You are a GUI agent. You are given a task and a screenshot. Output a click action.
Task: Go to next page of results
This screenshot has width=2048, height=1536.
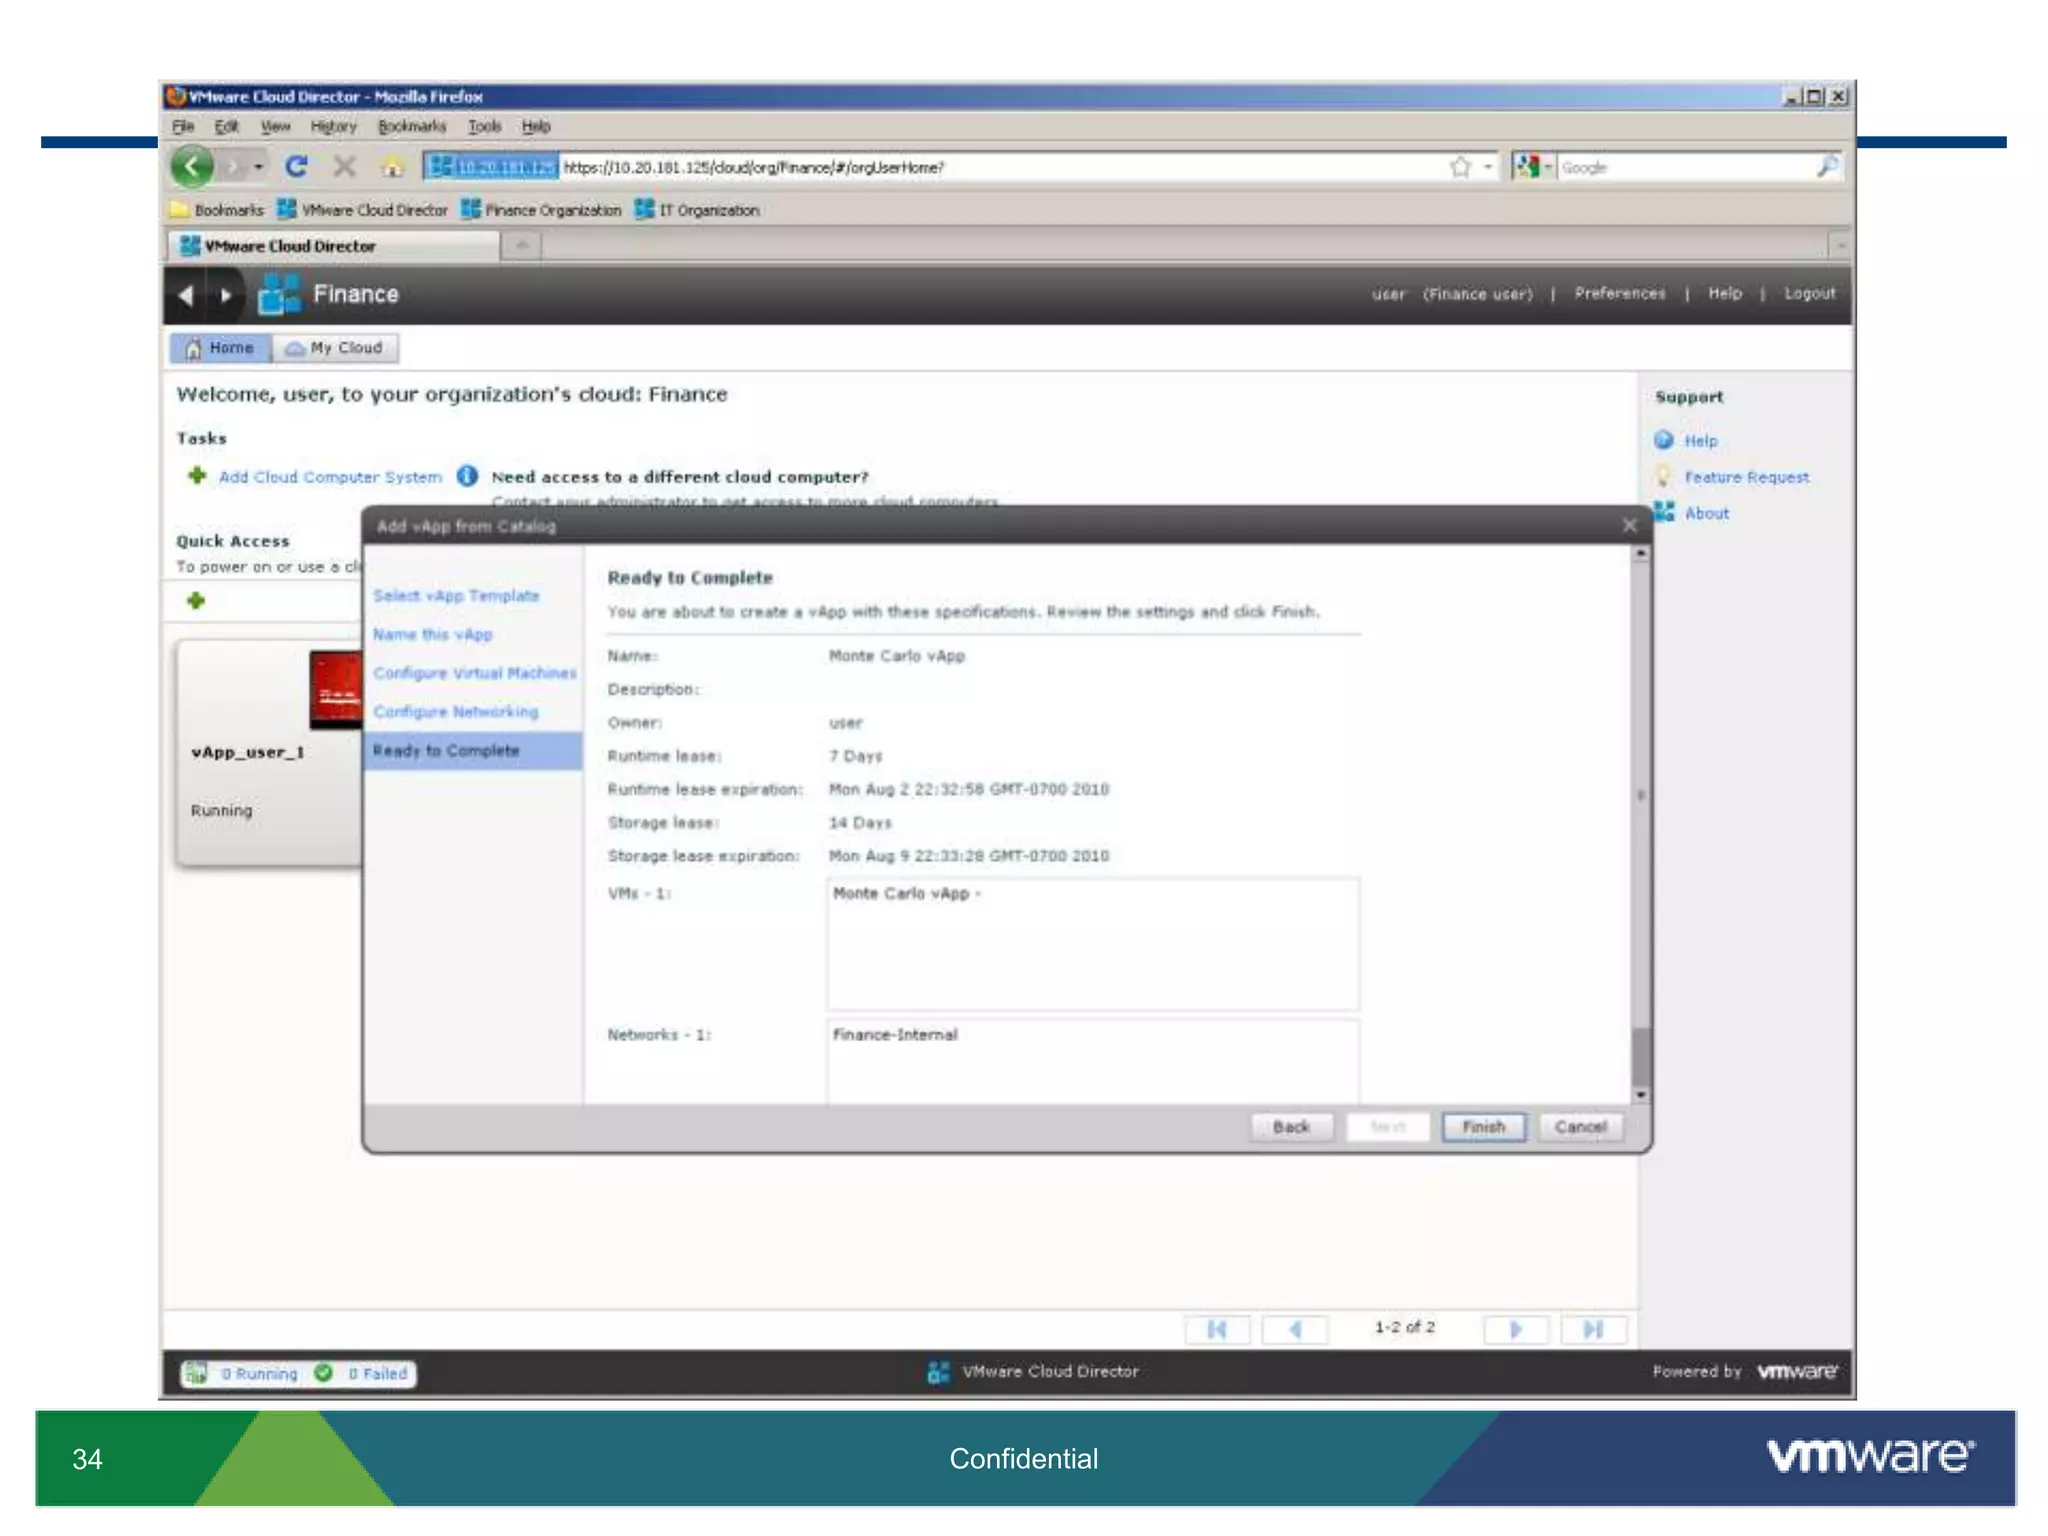pos(1516,1329)
